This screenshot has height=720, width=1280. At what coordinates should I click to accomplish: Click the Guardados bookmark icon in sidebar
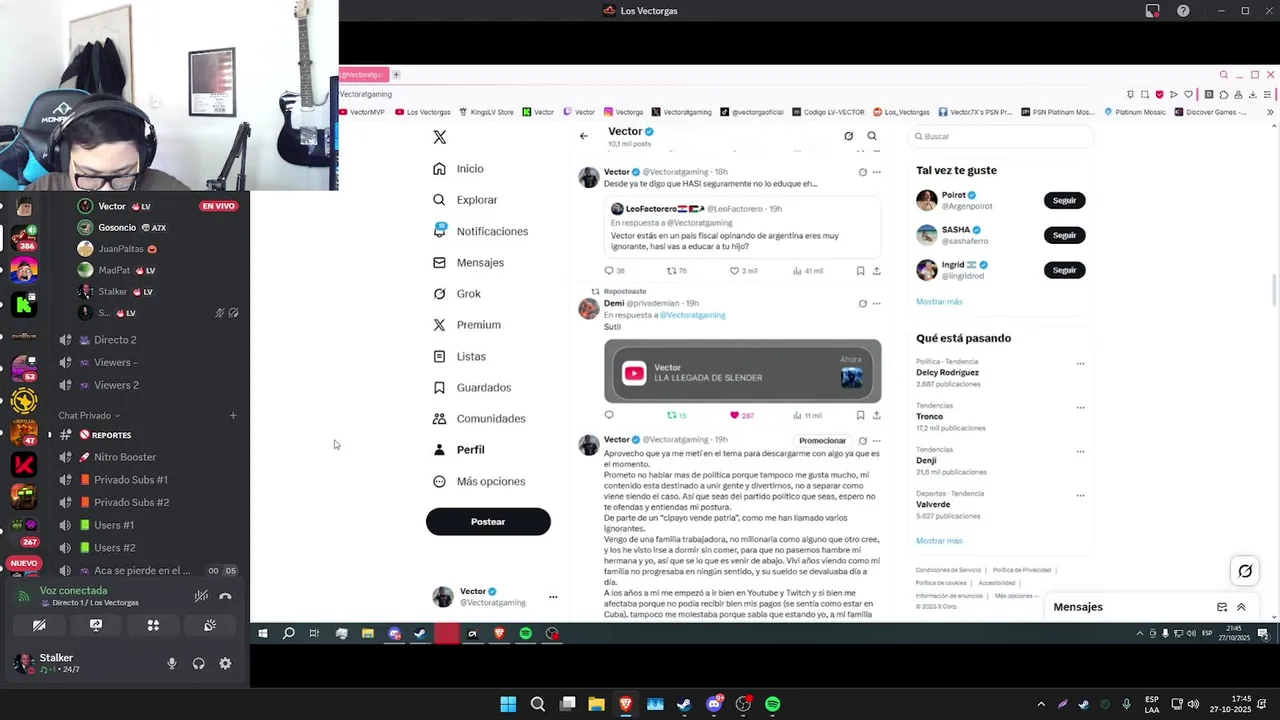pos(439,387)
